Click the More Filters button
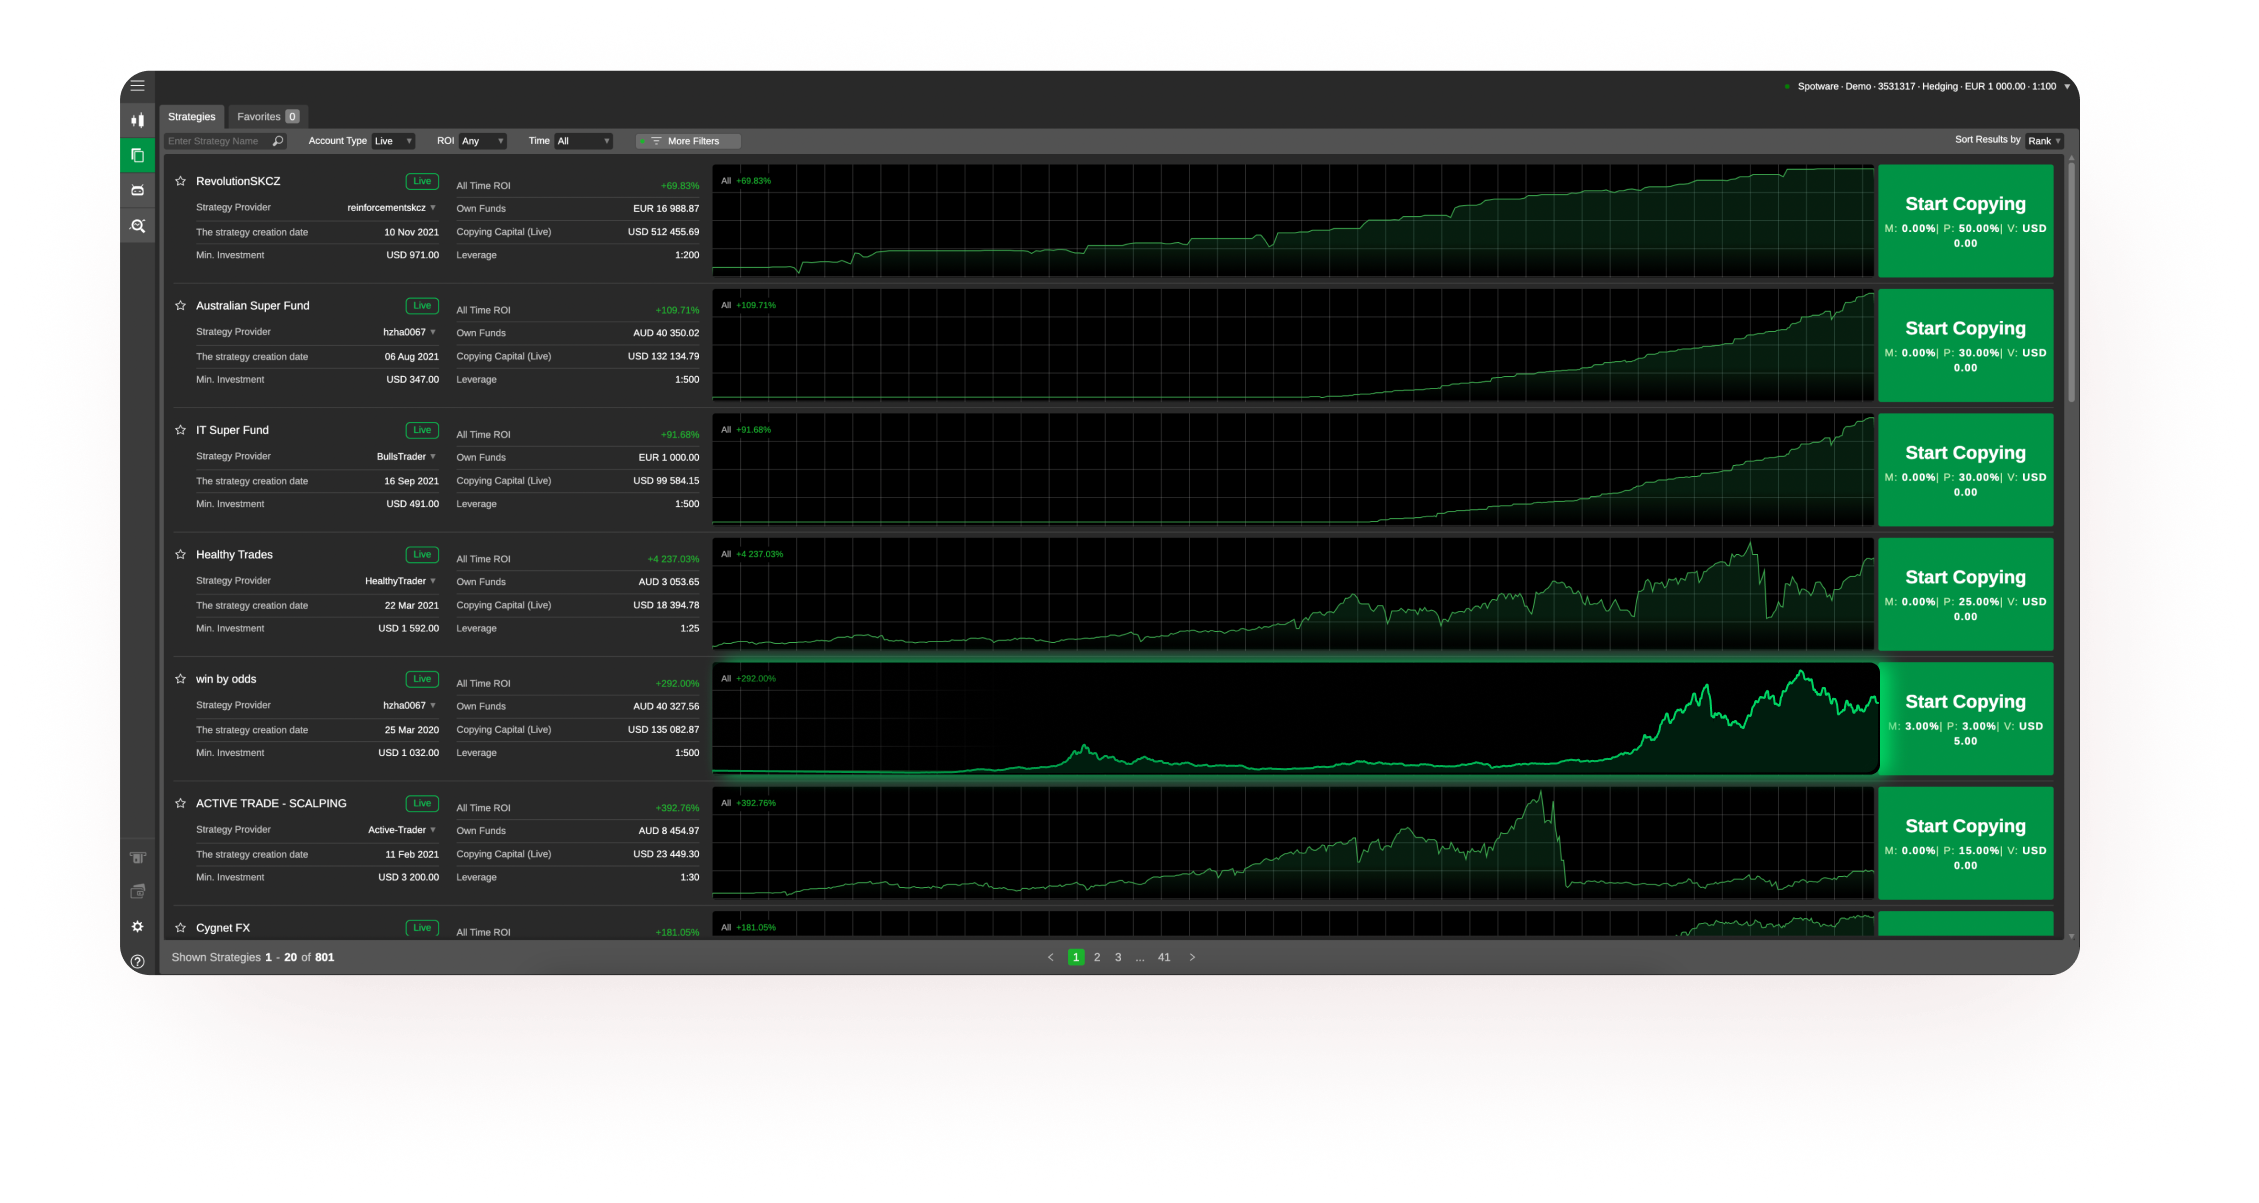This screenshot has width=2259, height=1203. coord(688,141)
